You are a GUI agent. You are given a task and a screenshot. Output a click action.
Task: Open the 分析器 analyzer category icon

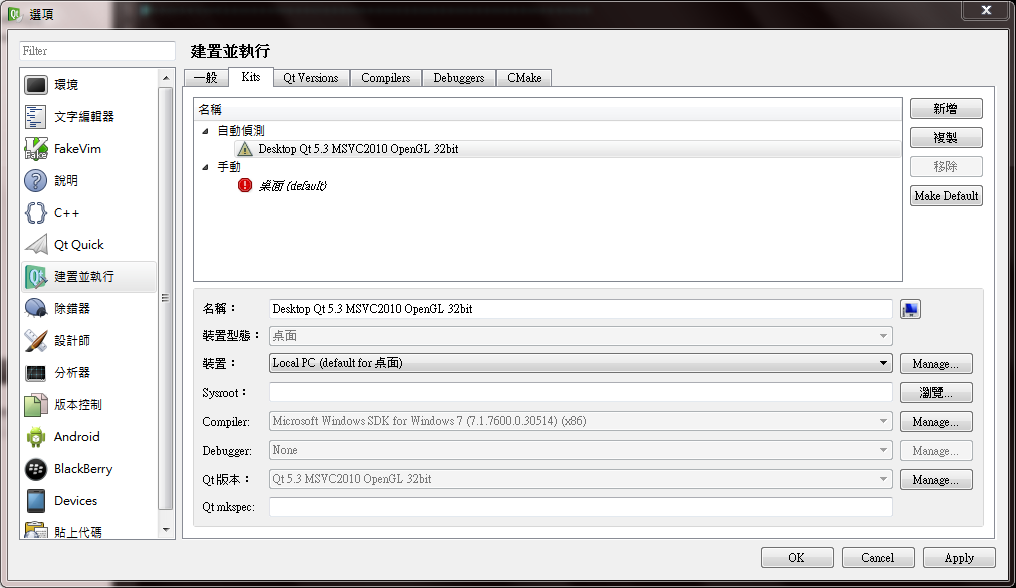36,373
